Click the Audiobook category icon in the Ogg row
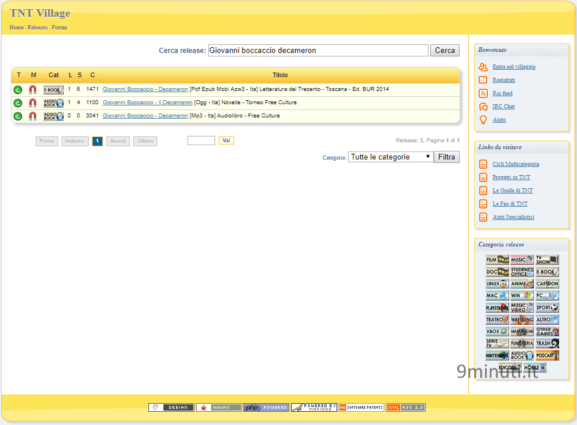Image resolution: width=577 pixels, height=425 pixels. coord(53,103)
